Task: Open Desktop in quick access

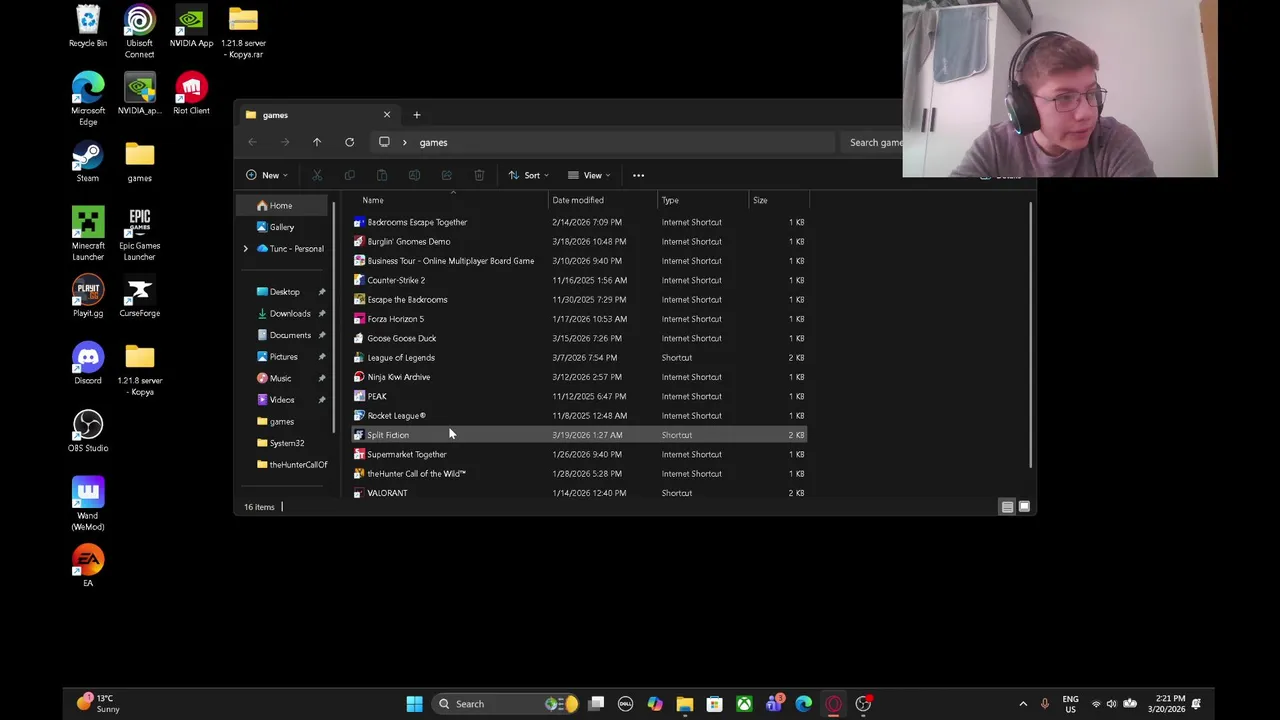Action: (284, 292)
